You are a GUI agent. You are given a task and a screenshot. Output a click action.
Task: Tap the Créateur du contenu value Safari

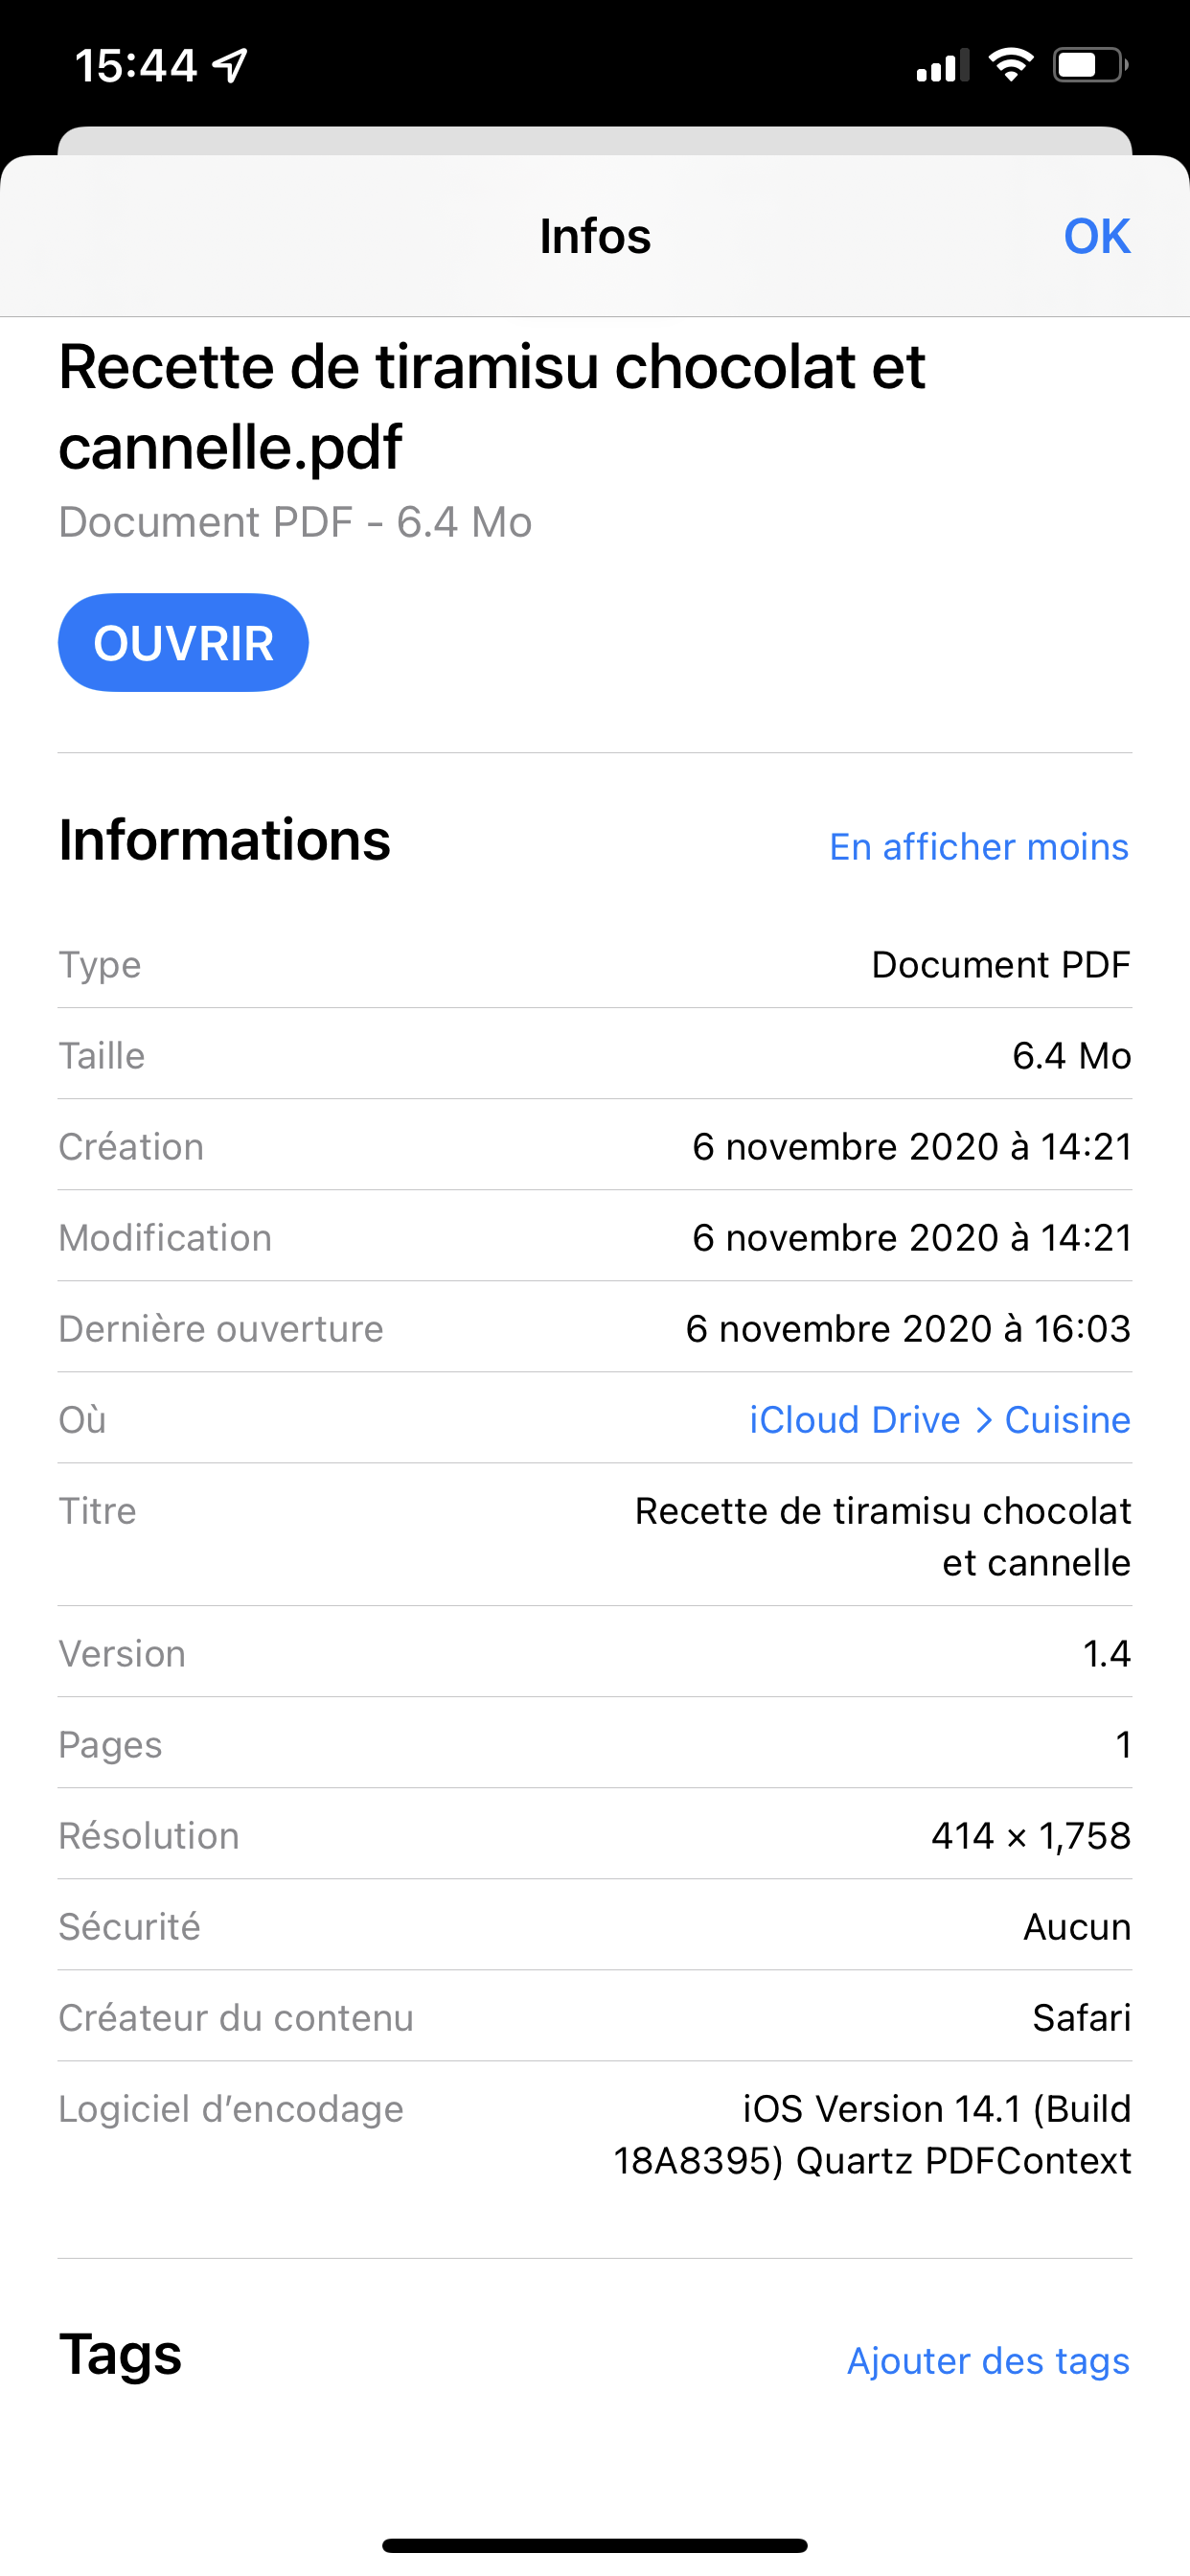click(1081, 2018)
